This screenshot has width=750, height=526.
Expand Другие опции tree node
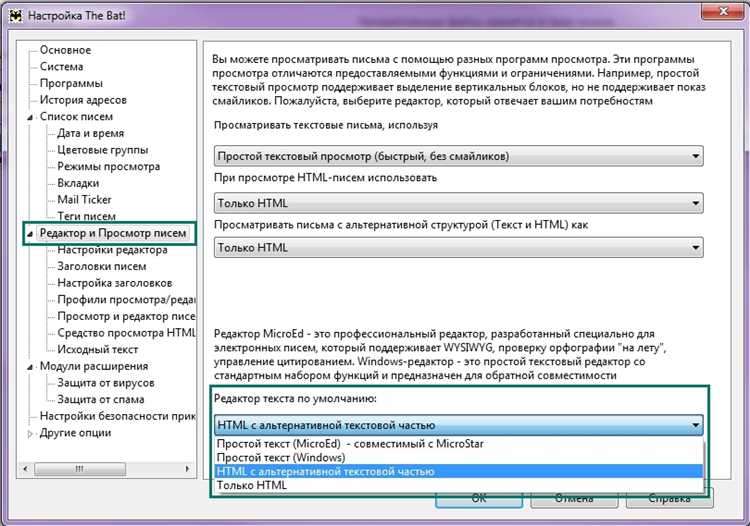click(x=30, y=434)
